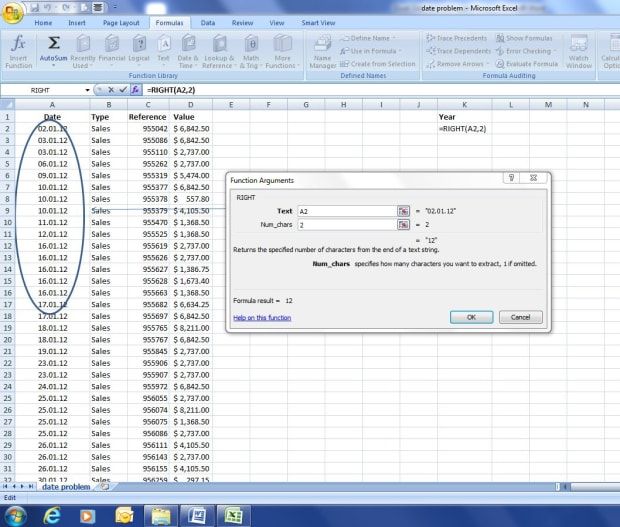
Task: Open the Windows Start menu
Action: click(x=13, y=515)
